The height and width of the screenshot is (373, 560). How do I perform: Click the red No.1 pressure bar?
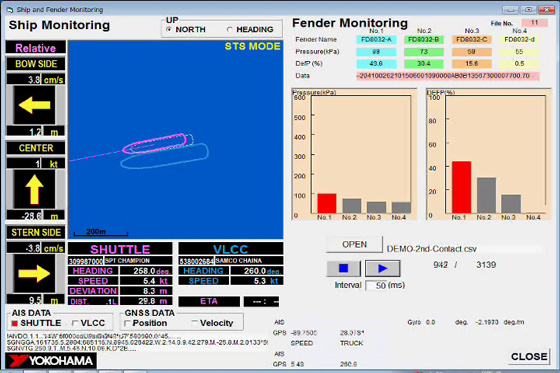[x=327, y=203]
